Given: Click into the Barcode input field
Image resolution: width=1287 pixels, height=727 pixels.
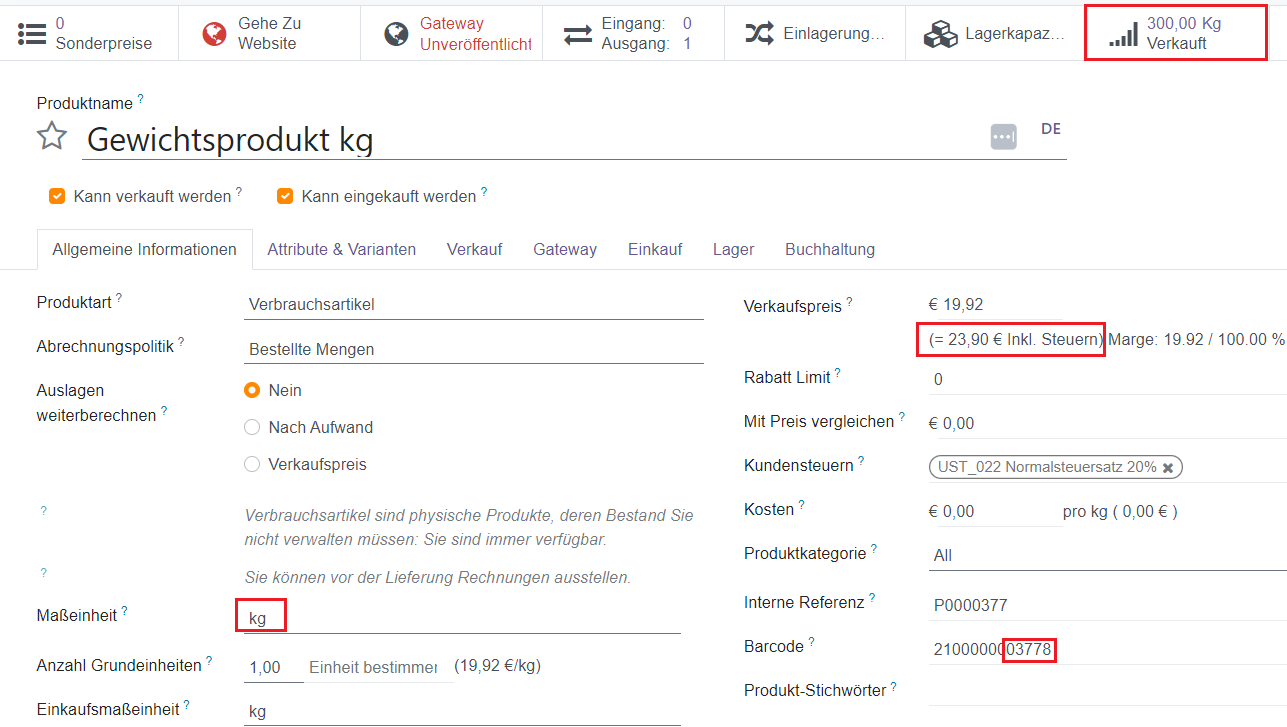Looking at the screenshot, I should click(x=1100, y=649).
